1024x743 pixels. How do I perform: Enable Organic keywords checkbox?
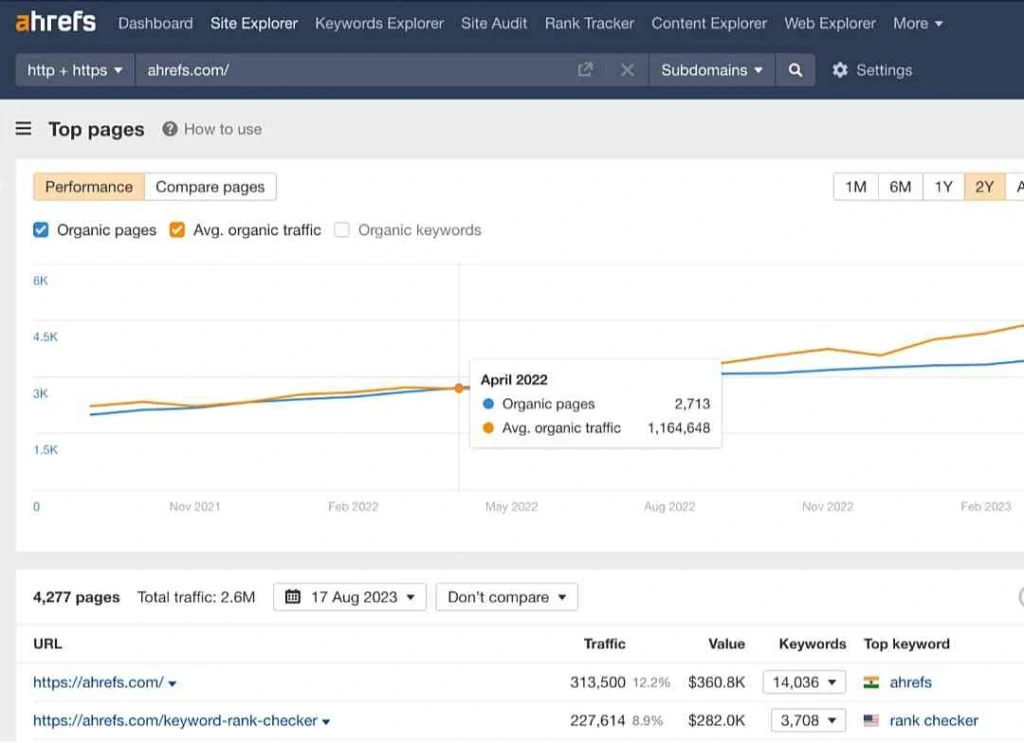(342, 230)
